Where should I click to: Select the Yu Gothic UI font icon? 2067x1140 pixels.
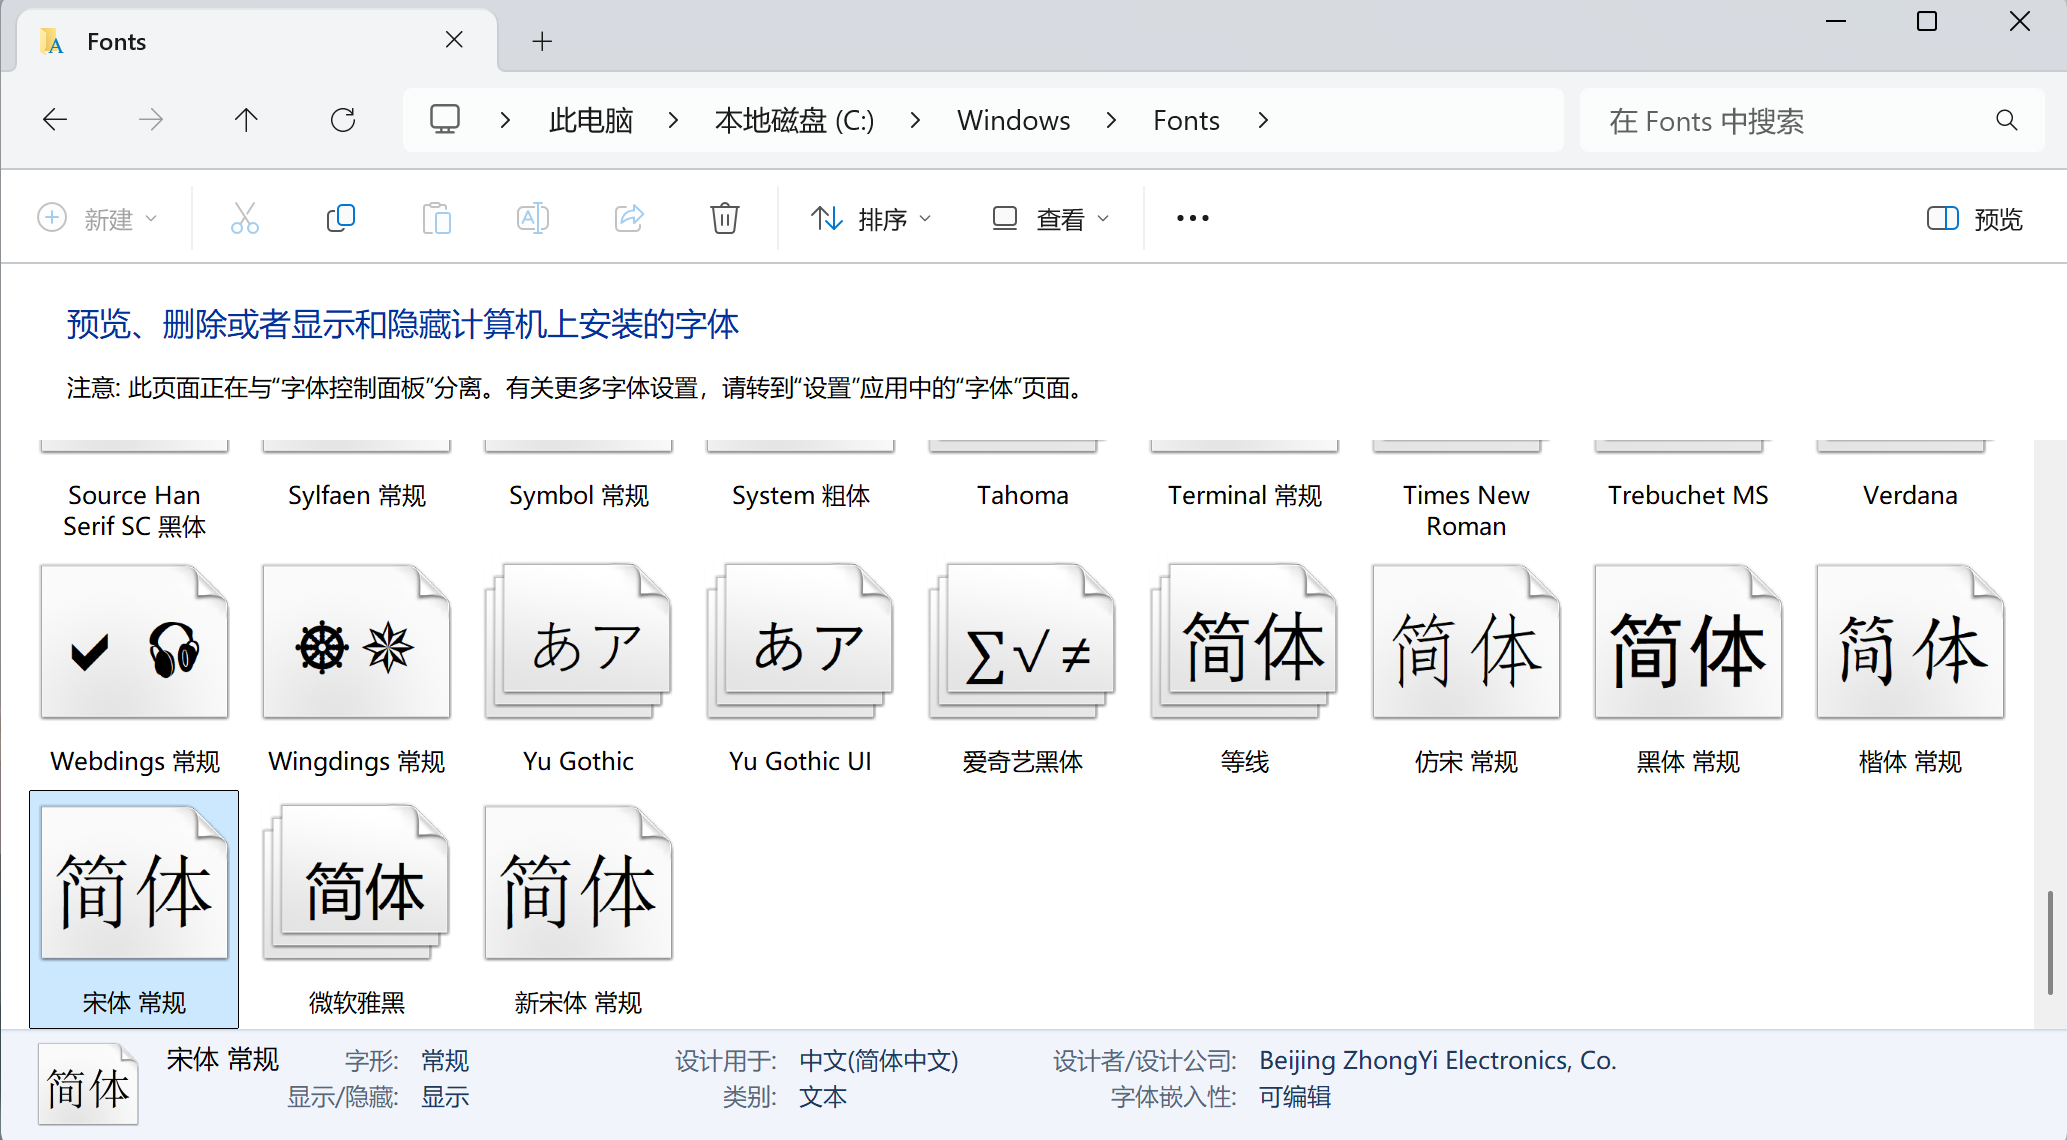click(x=801, y=641)
